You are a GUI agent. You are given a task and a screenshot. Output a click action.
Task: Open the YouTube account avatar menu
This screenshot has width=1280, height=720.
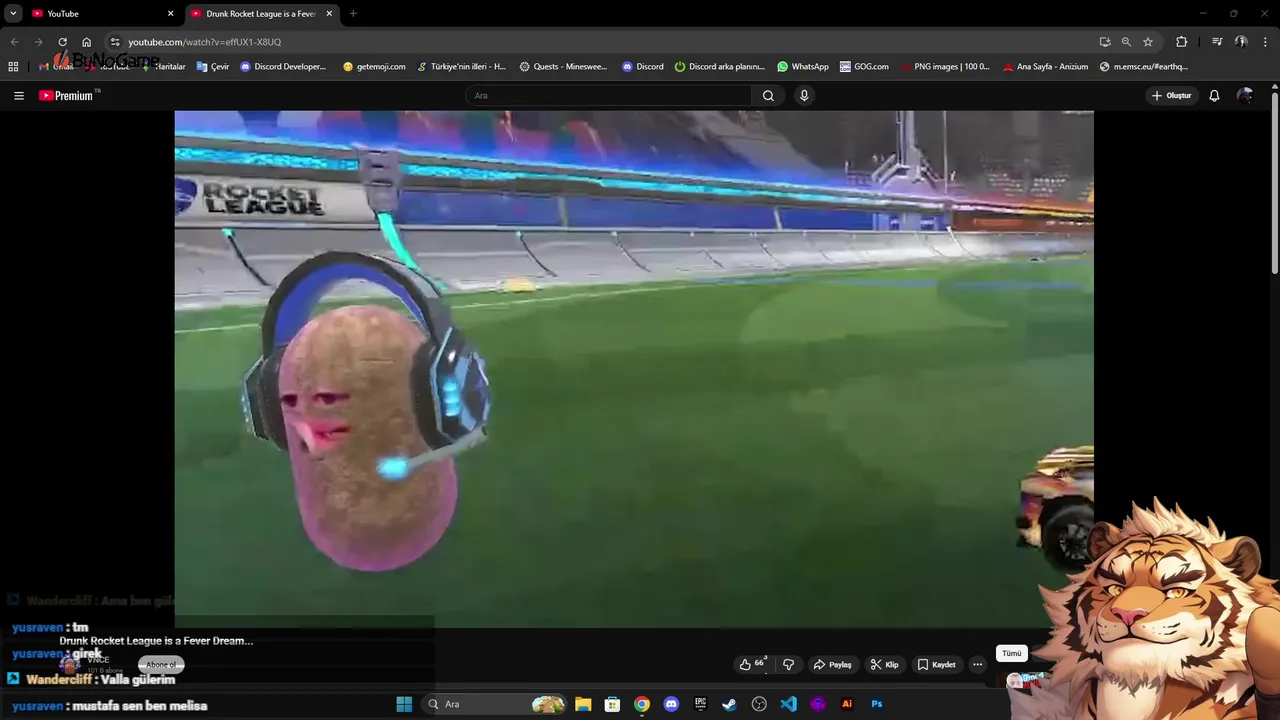[1245, 96]
